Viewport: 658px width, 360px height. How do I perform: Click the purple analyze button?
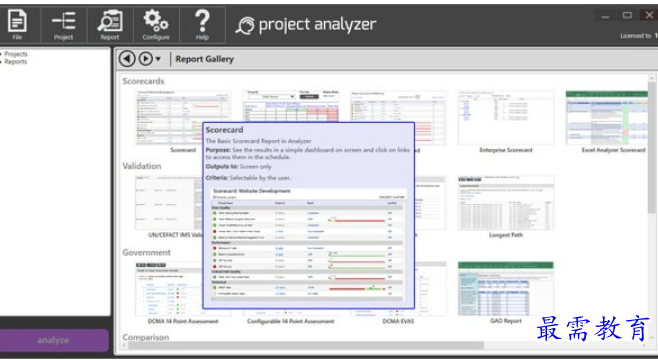pyautogui.click(x=54, y=340)
